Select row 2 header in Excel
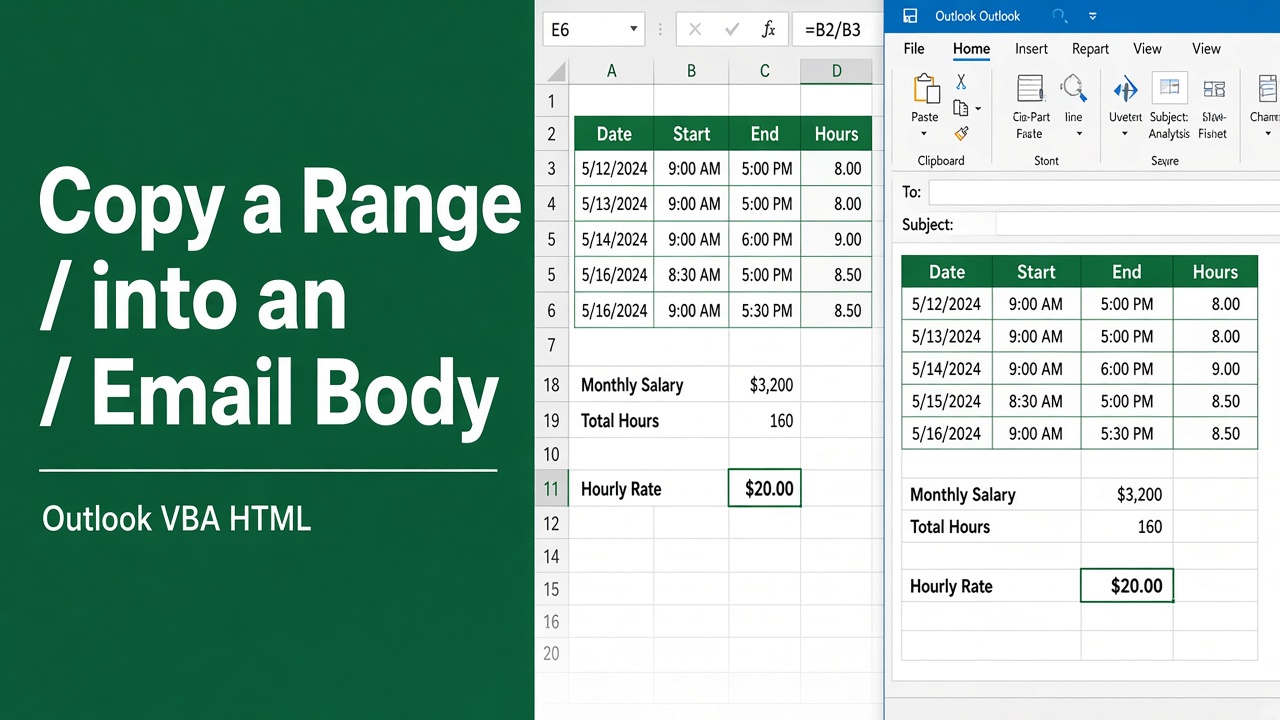 (551, 134)
